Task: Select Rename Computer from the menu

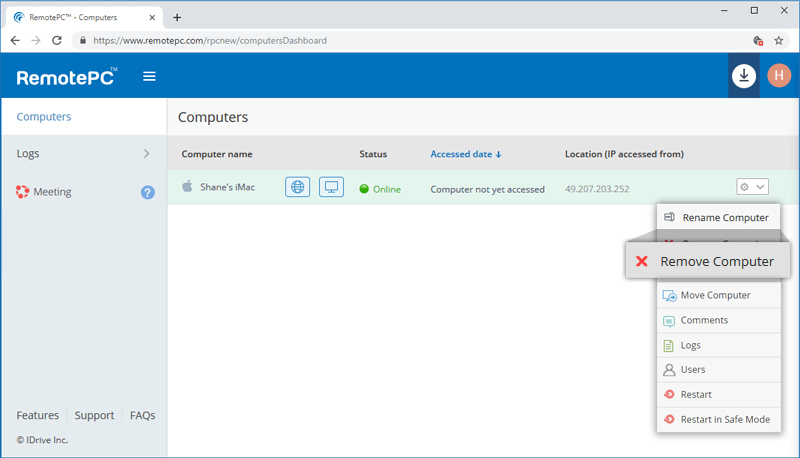Action: coord(718,217)
